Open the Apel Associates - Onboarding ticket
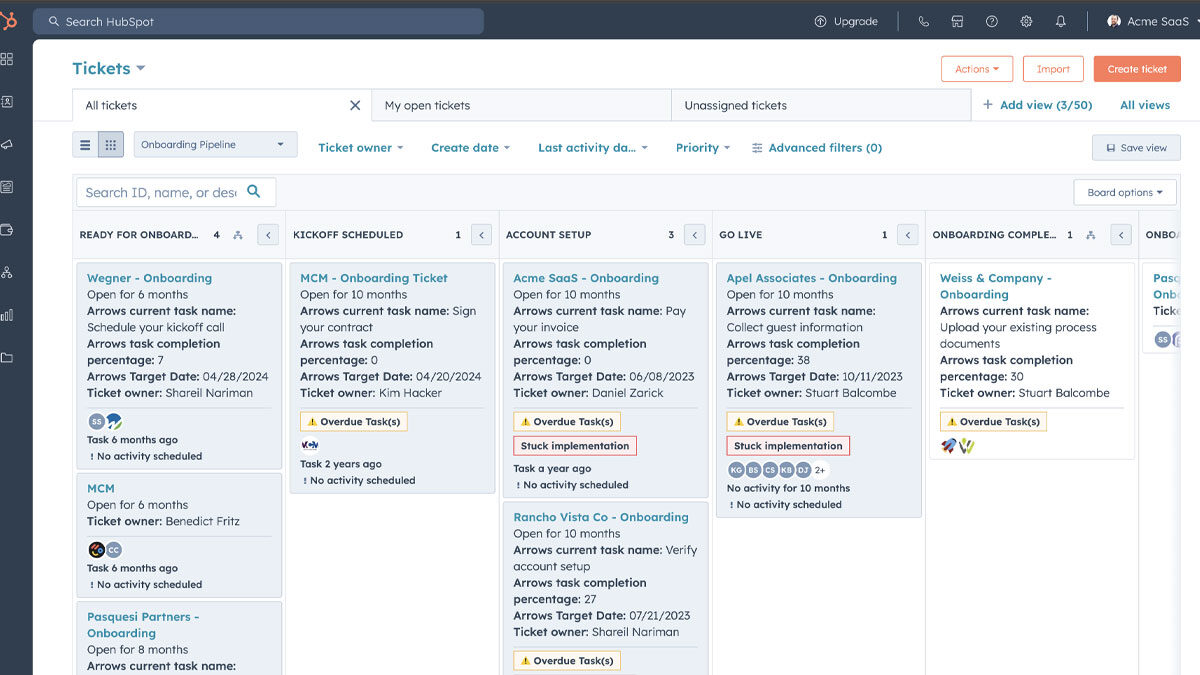Image resolution: width=1200 pixels, height=675 pixels. click(812, 278)
